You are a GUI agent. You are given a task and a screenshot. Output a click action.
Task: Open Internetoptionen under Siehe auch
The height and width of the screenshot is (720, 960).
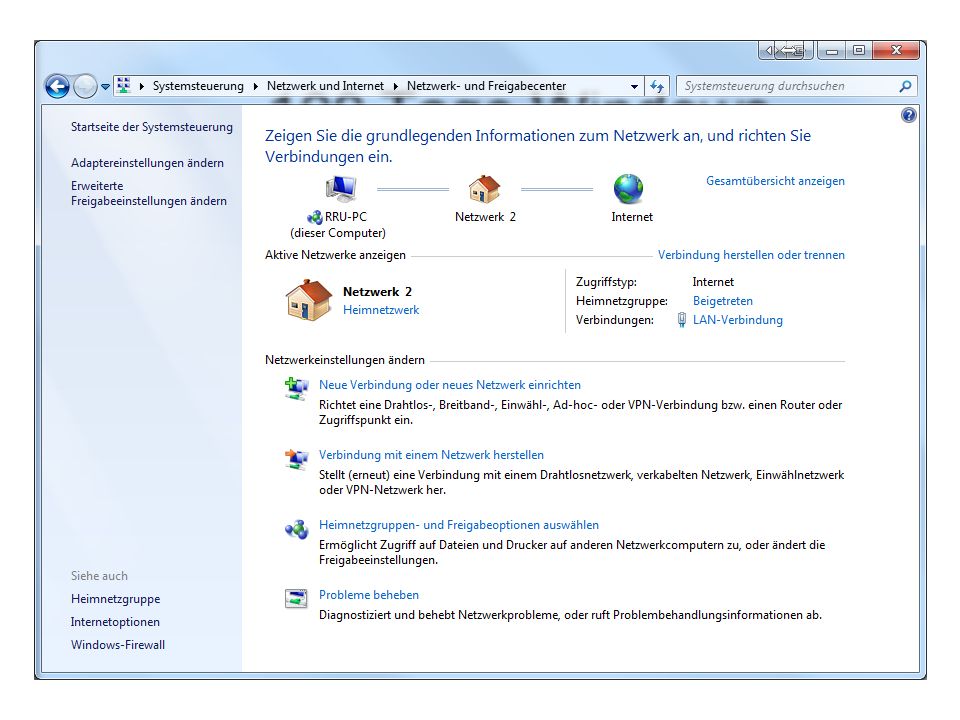coord(115,622)
